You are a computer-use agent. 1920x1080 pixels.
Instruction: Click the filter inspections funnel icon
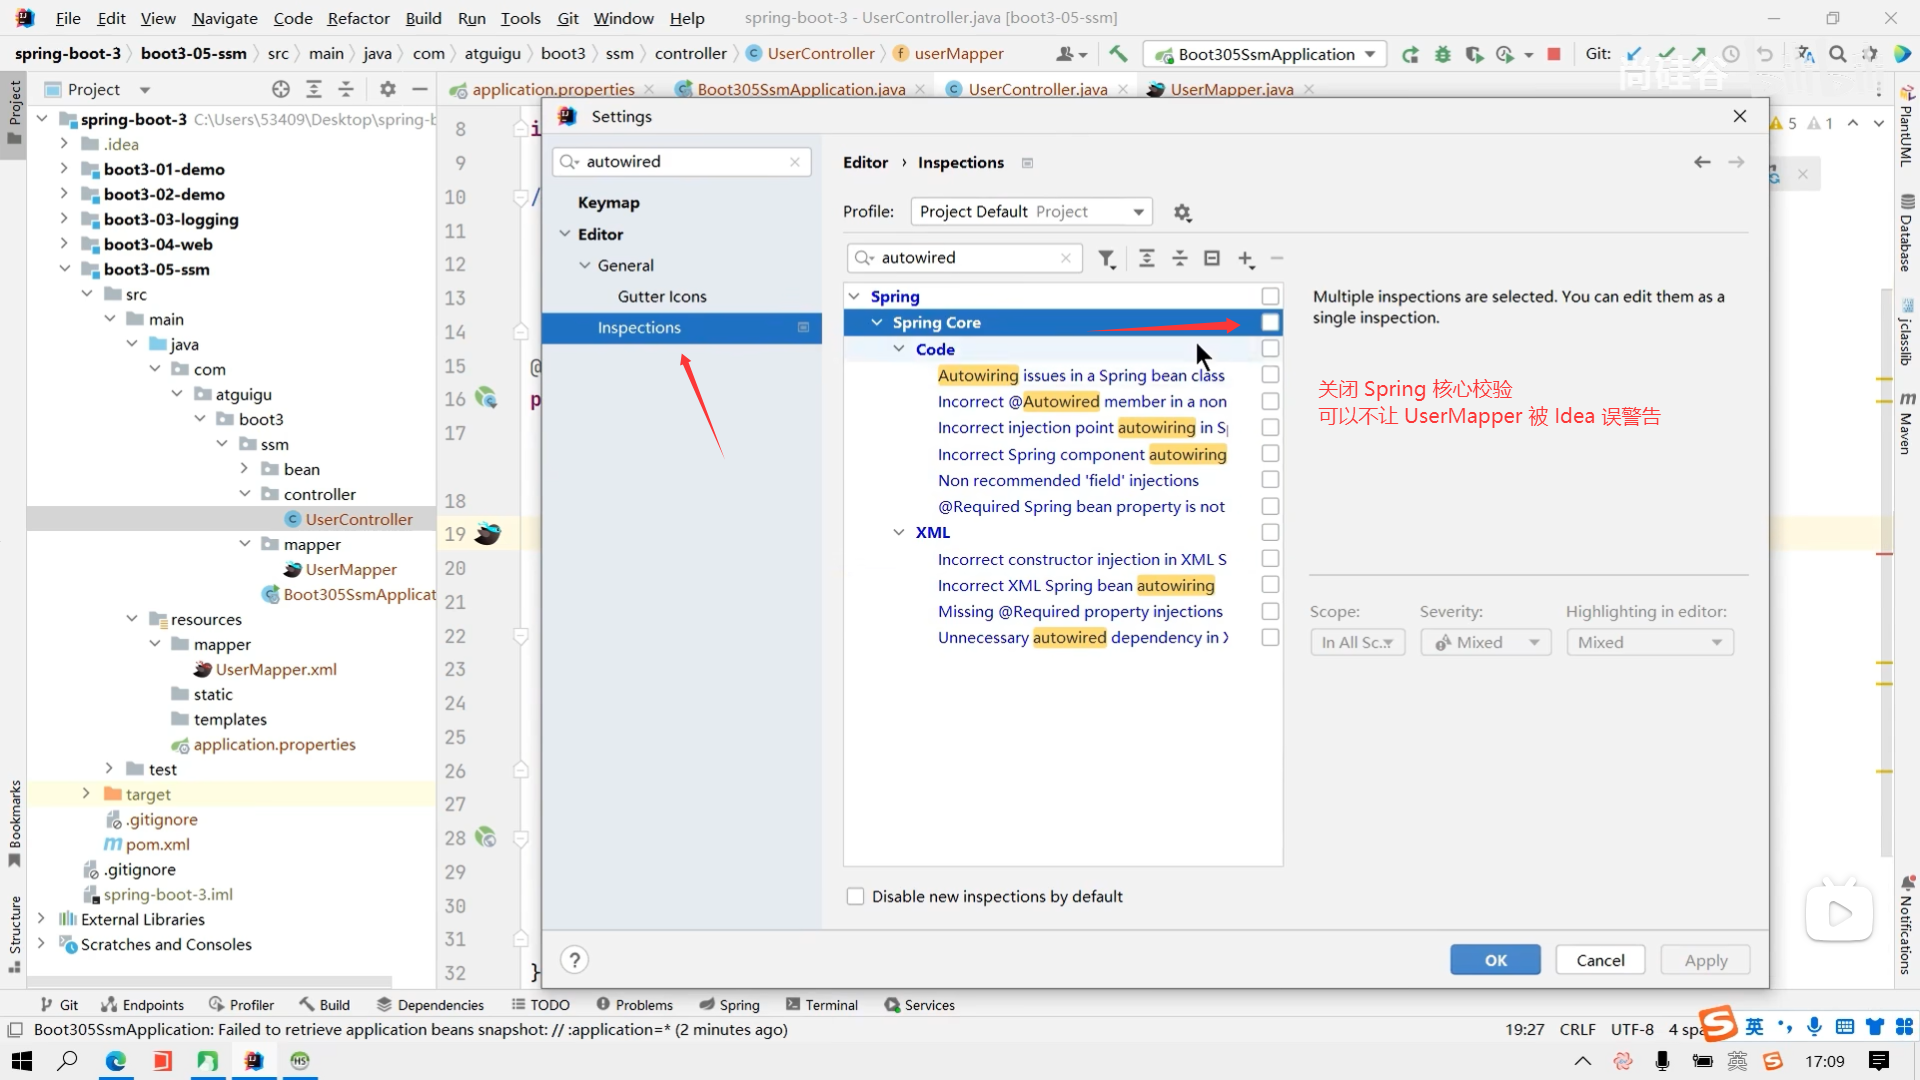(x=1106, y=259)
